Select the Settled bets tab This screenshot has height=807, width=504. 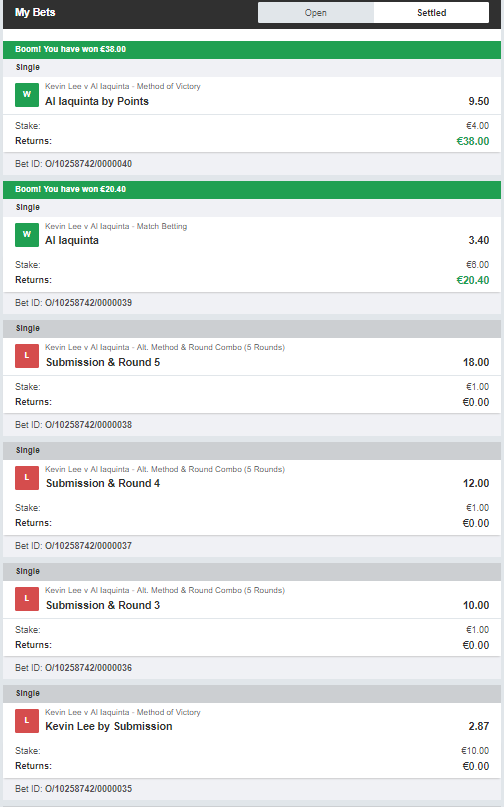tap(431, 13)
